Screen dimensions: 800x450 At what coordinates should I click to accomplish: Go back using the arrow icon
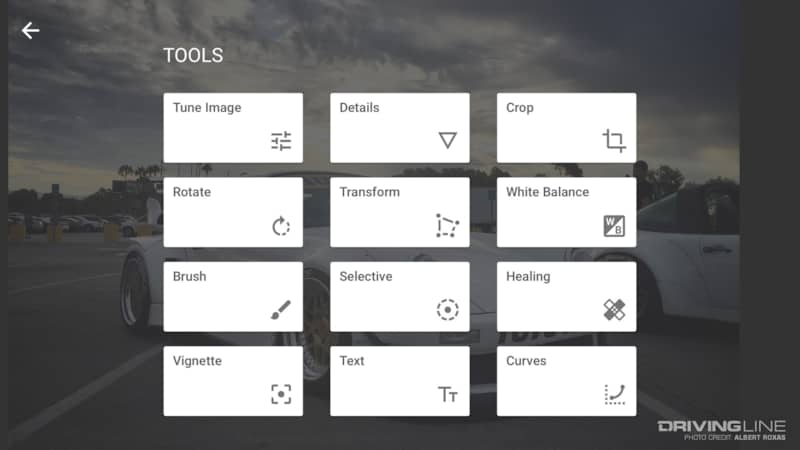tap(30, 31)
